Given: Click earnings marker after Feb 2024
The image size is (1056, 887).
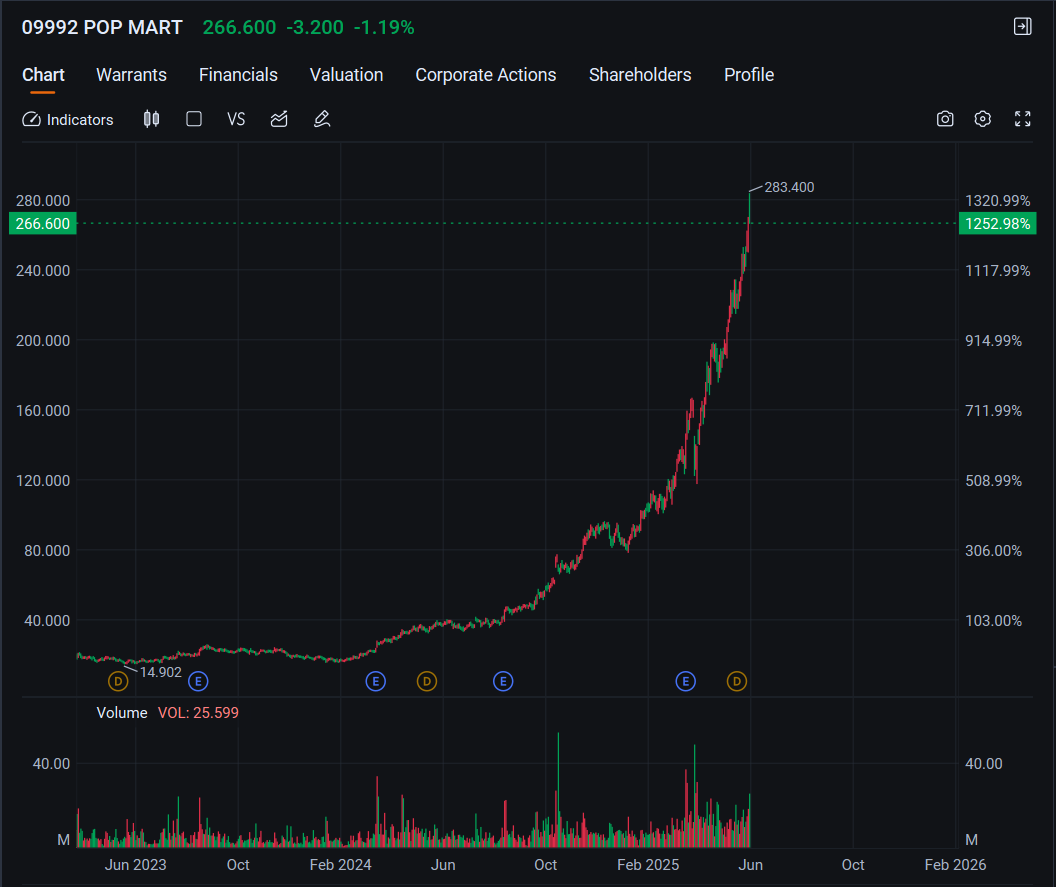Looking at the screenshot, I should (376, 682).
